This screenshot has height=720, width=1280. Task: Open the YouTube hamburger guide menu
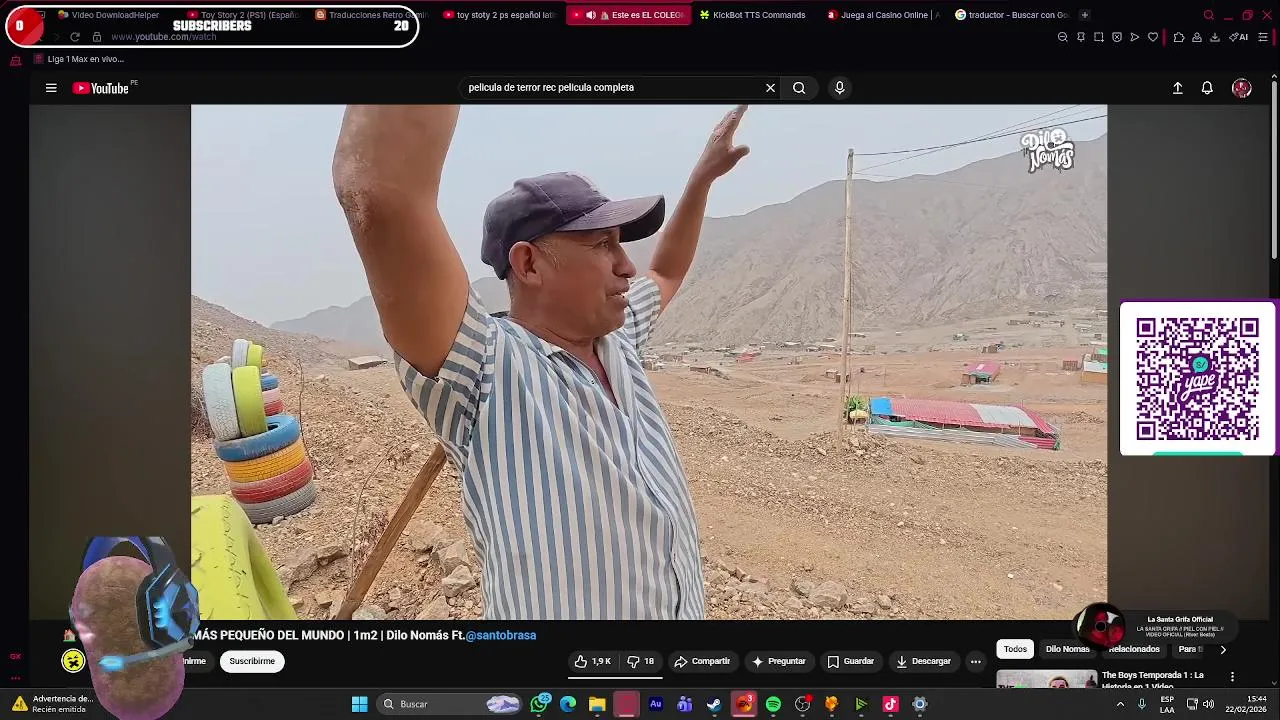tap(51, 88)
